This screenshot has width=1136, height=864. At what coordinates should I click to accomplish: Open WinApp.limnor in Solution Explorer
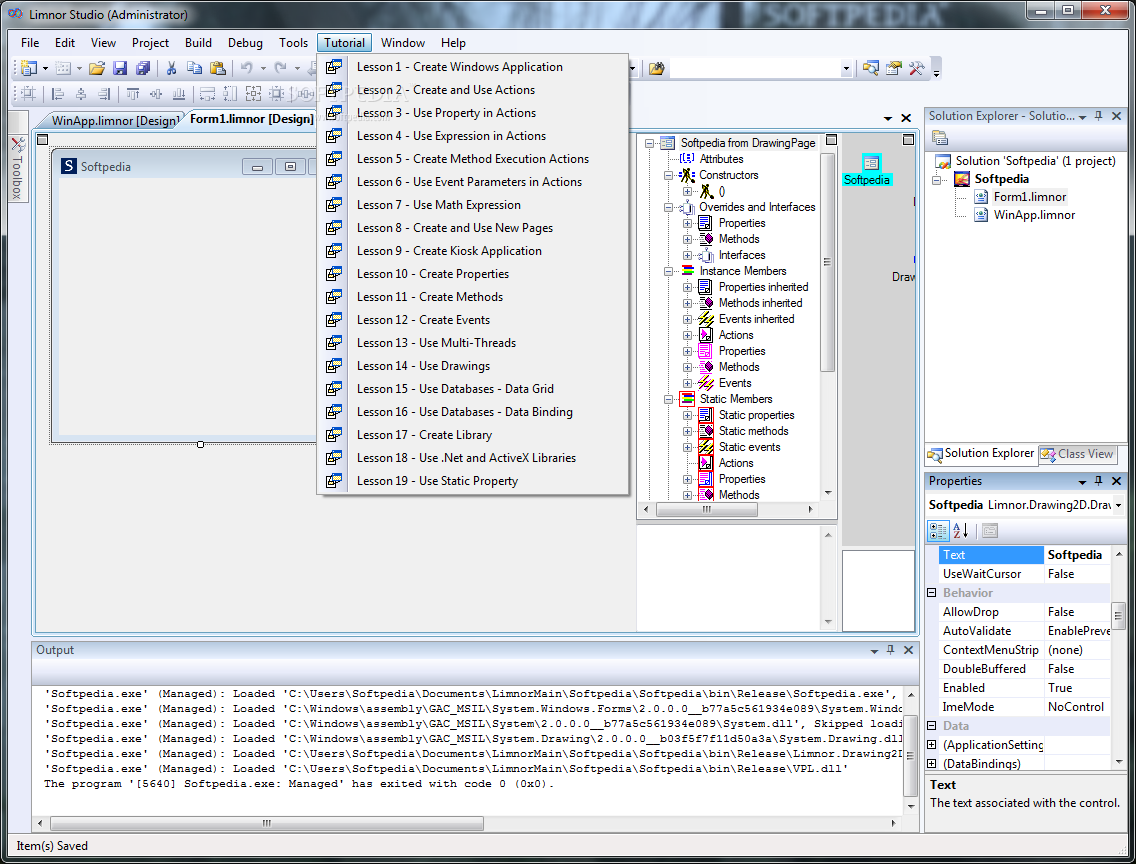click(x=1034, y=215)
